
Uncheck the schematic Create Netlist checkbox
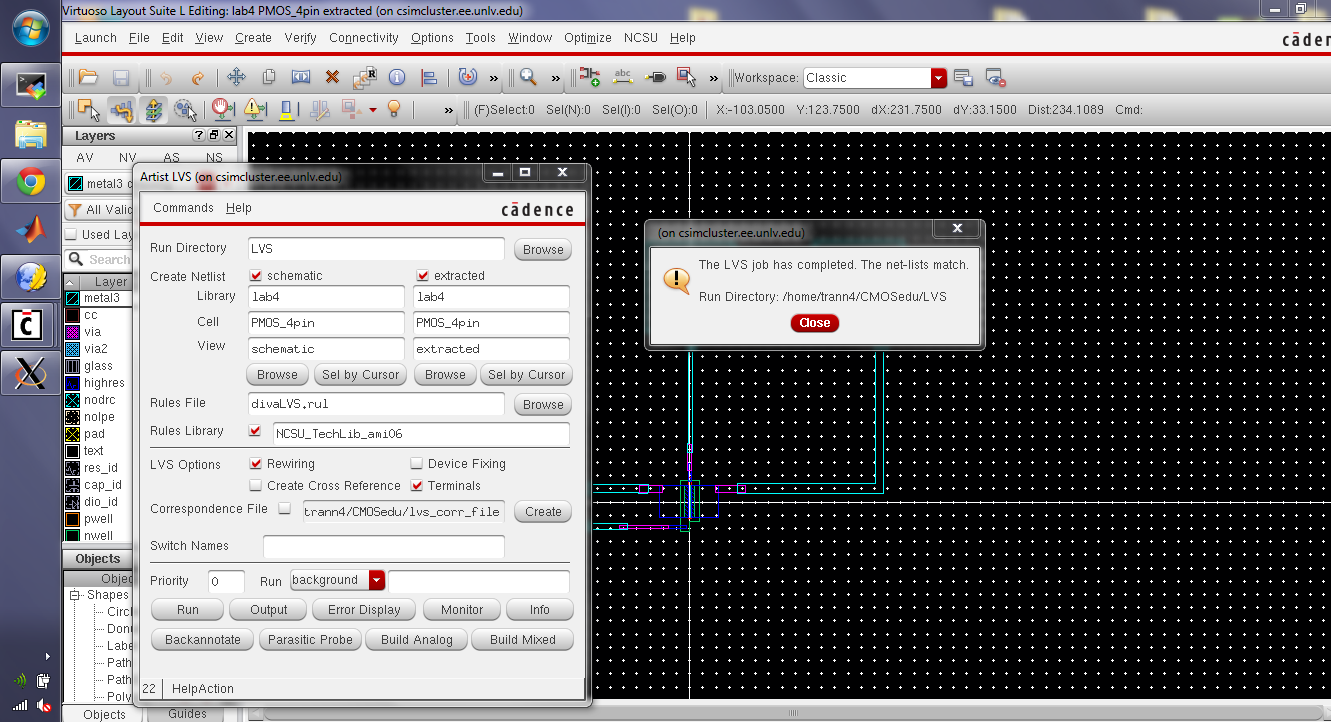point(256,275)
